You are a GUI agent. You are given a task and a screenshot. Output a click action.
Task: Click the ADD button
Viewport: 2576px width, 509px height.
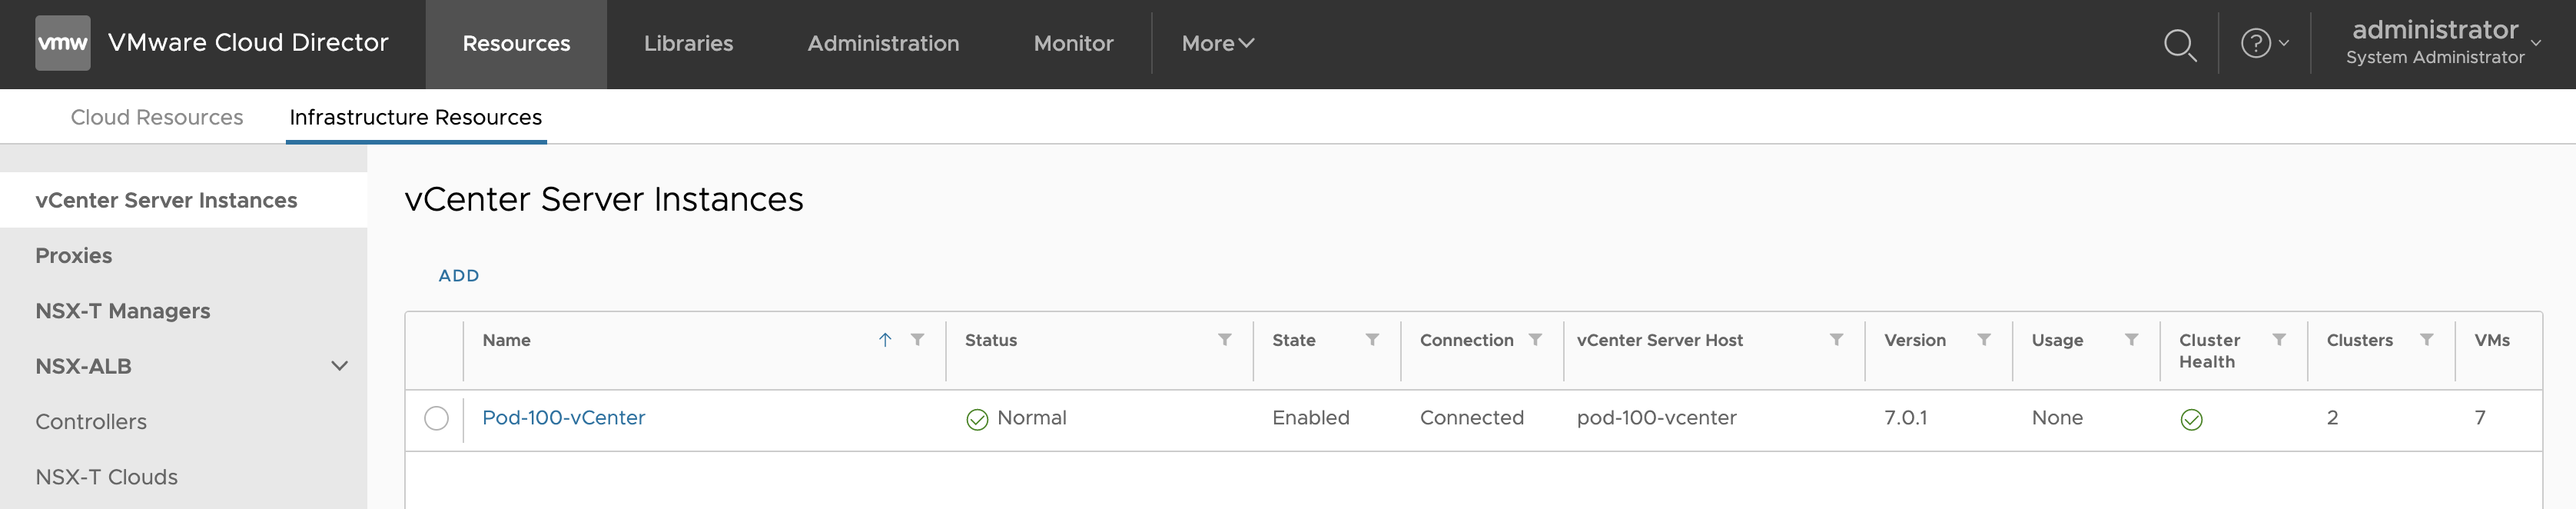(459, 276)
